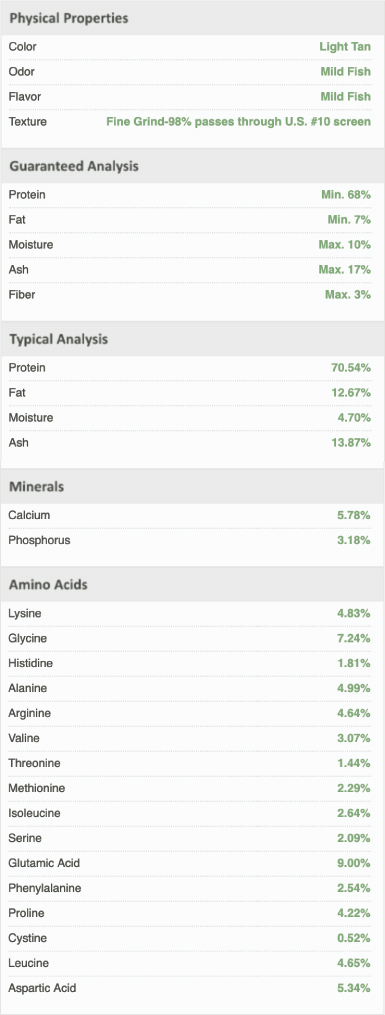Click guaranteed Protein Min. 68% value
The image size is (385, 1015).
[x=346, y=195]
